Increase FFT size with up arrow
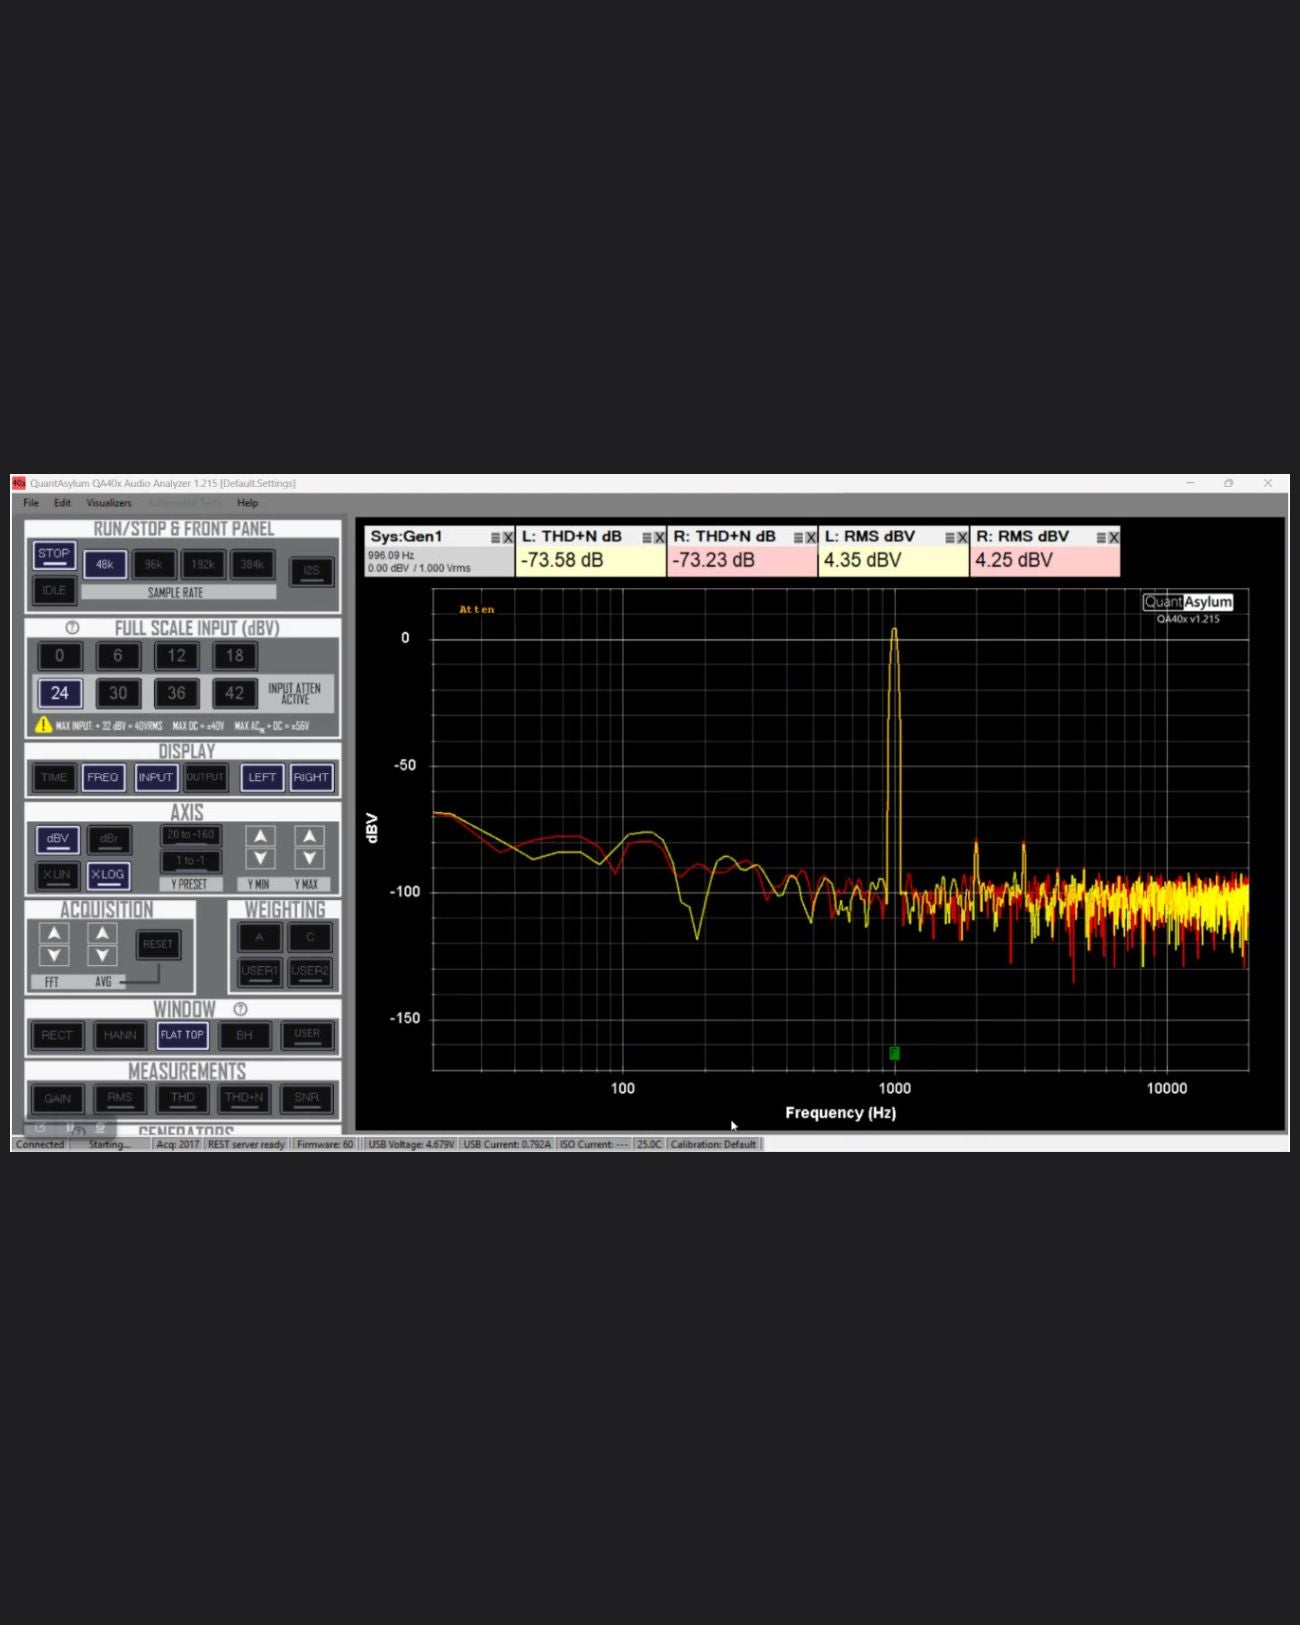 pos(54,933)
